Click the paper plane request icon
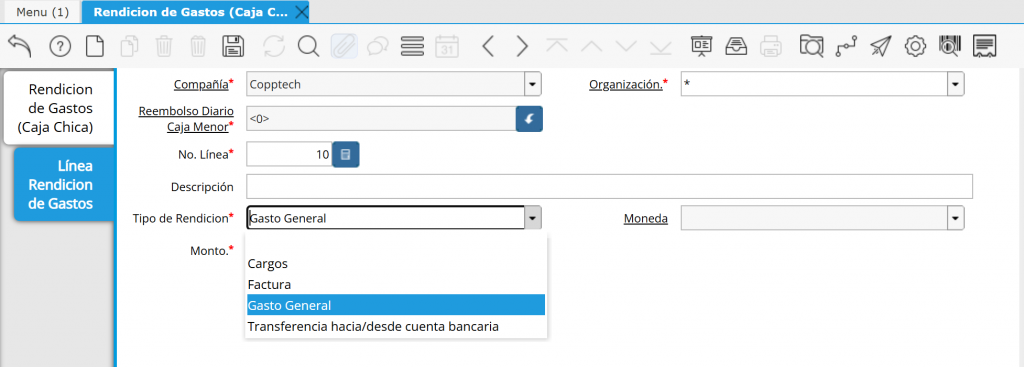The width and height of the screenshot is (1024, 367). click(x=881, y=46)
